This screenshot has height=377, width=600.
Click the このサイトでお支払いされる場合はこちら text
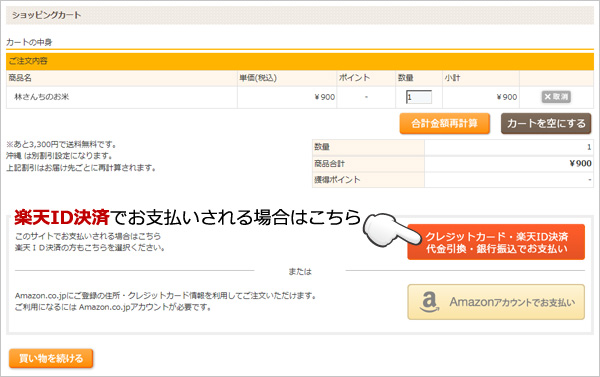(x=88, y=236)
